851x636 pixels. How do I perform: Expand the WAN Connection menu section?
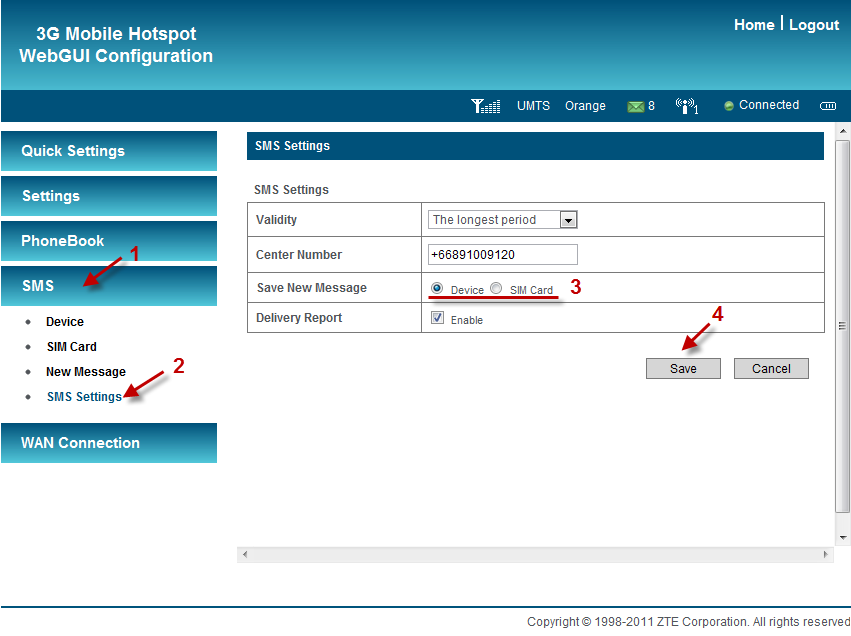[x=108, y=443]
